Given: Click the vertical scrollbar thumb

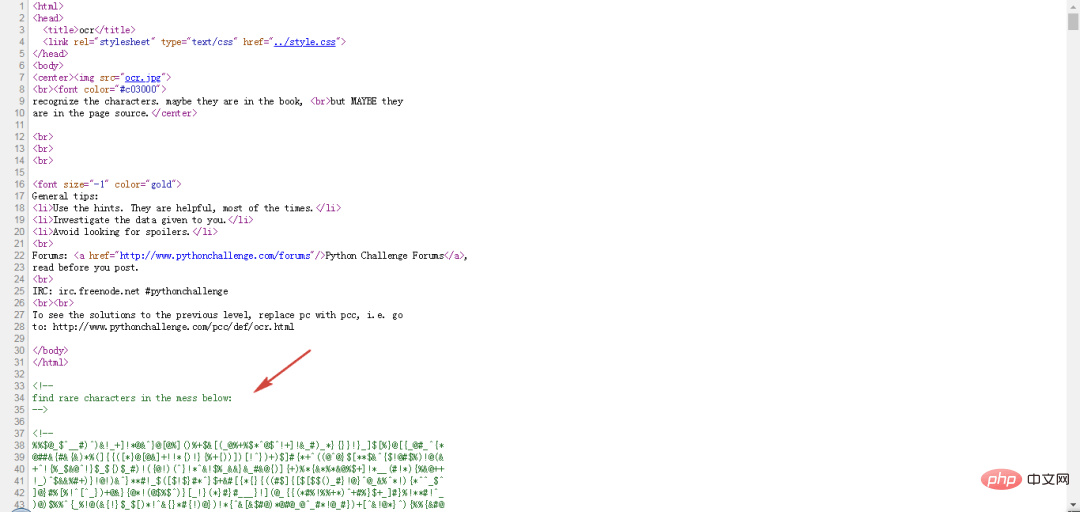Looking at the screenshot, I should (1073, 21).
